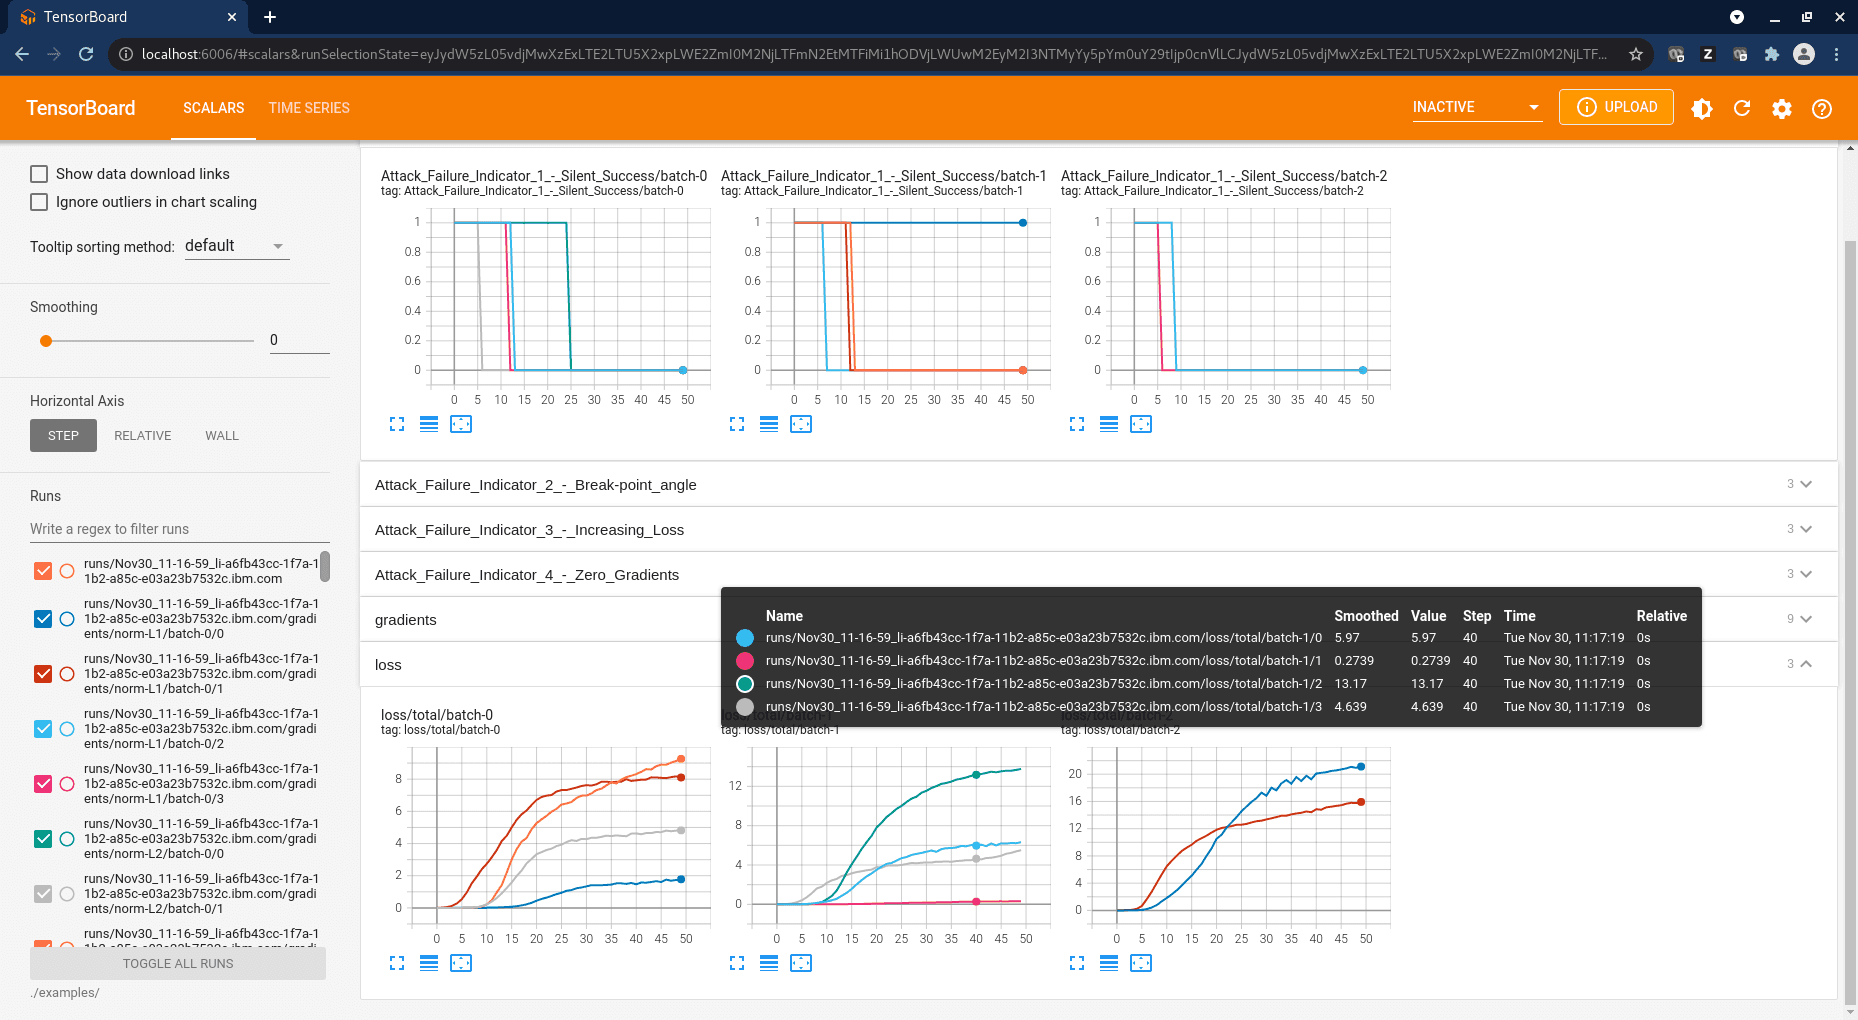Expand the loss/total/batch-1 chart to full size
The image size is (1858, 1020).
pyautogui.click(x=737, y=963)
